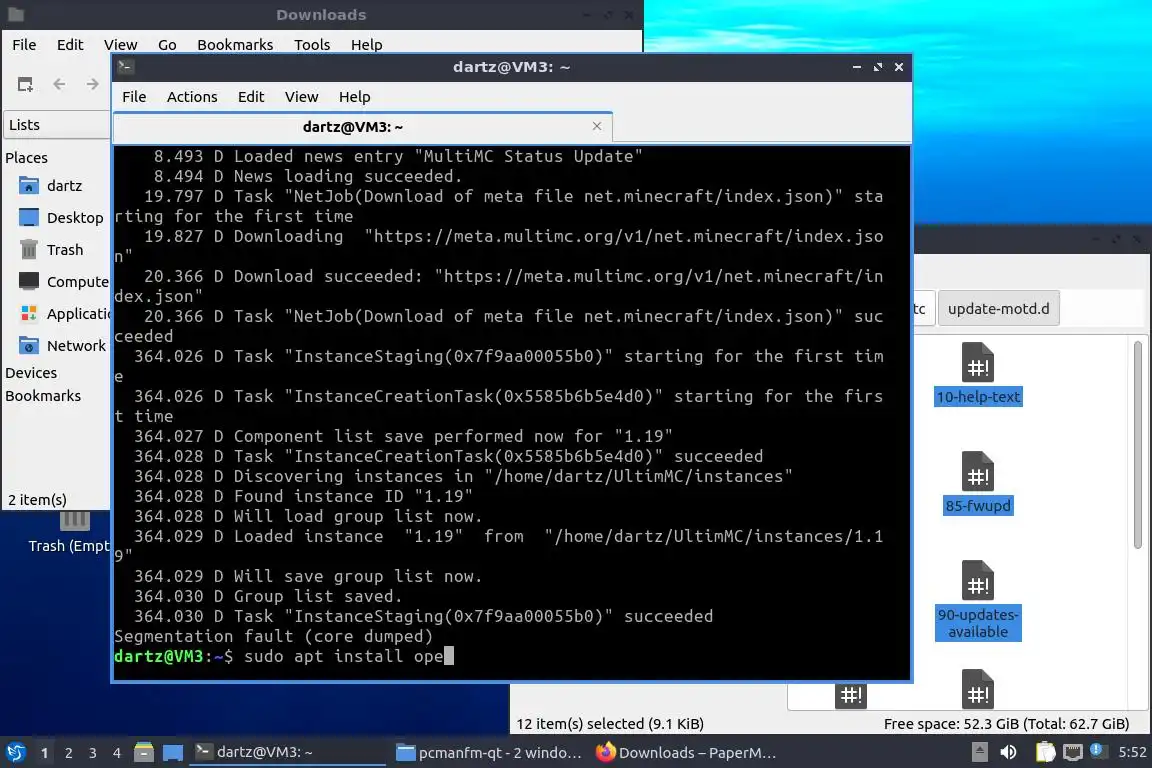Open the Lists dropdown in the side pane
This screenshot has width=1152, height=768.
(57, 125)
